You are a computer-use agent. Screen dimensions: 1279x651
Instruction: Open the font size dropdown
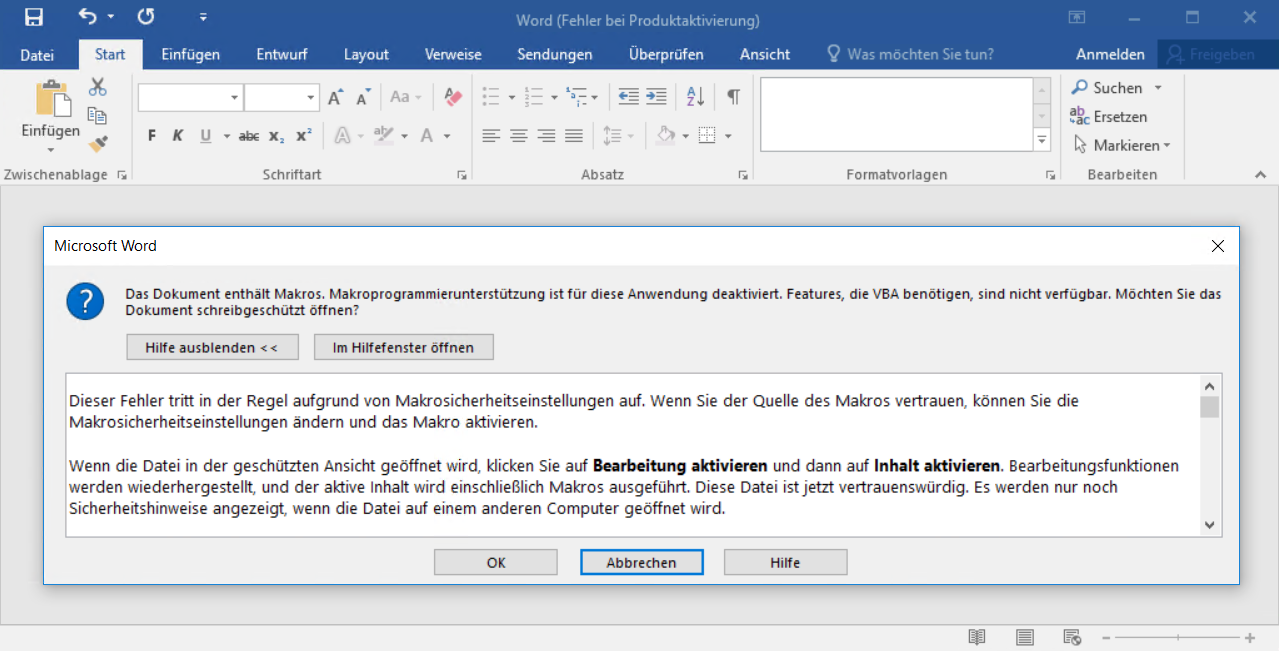pos(311,97)
